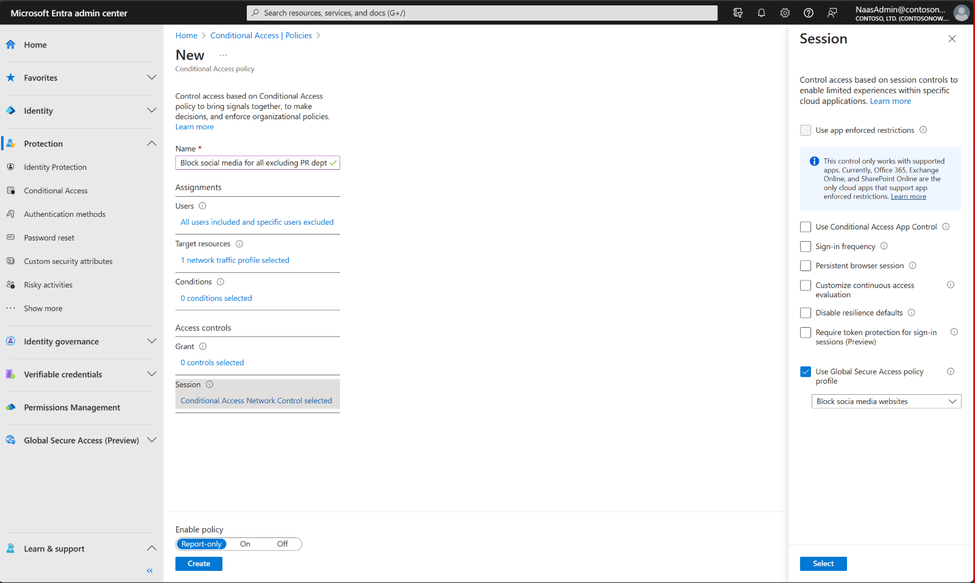Click the policy Name input field
The height and width of the screenshot is (583, 975).
(257, 163)
